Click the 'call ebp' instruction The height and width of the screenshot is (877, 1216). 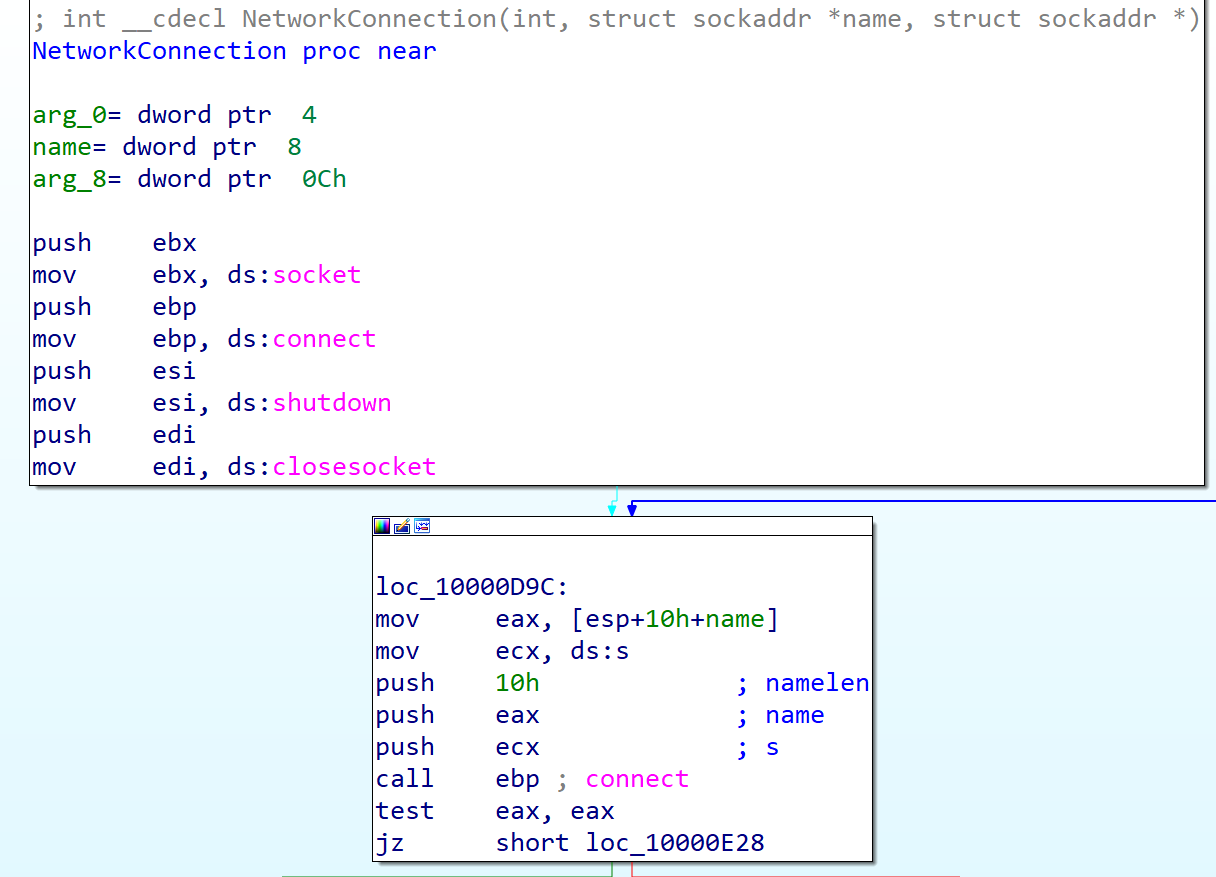pos(457,779)
